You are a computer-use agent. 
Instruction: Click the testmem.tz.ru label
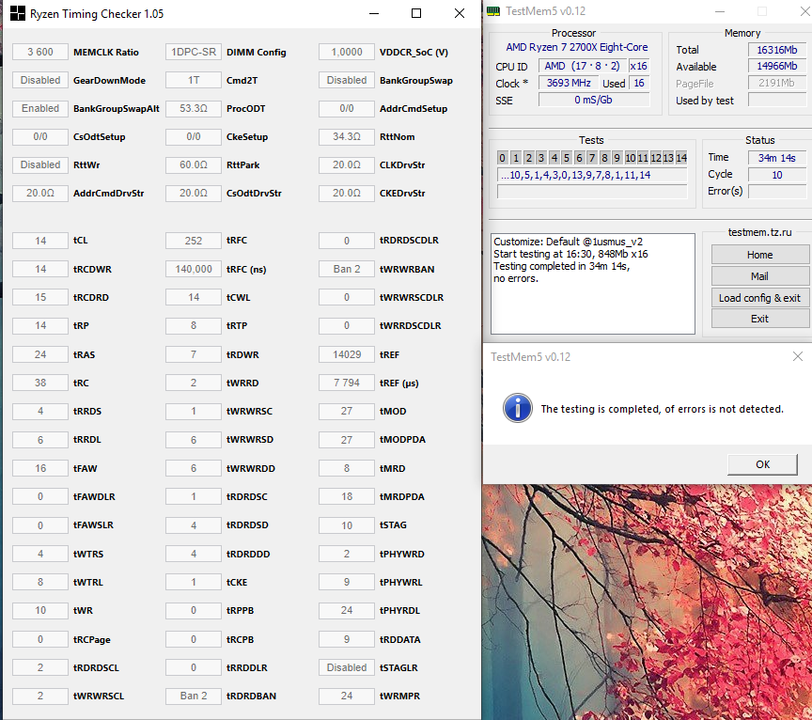point(760,232)
